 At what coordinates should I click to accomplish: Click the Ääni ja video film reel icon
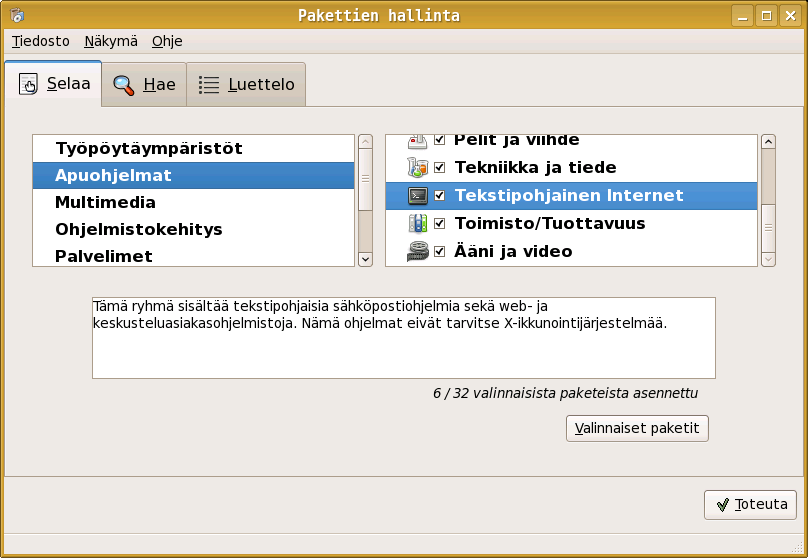418,251
